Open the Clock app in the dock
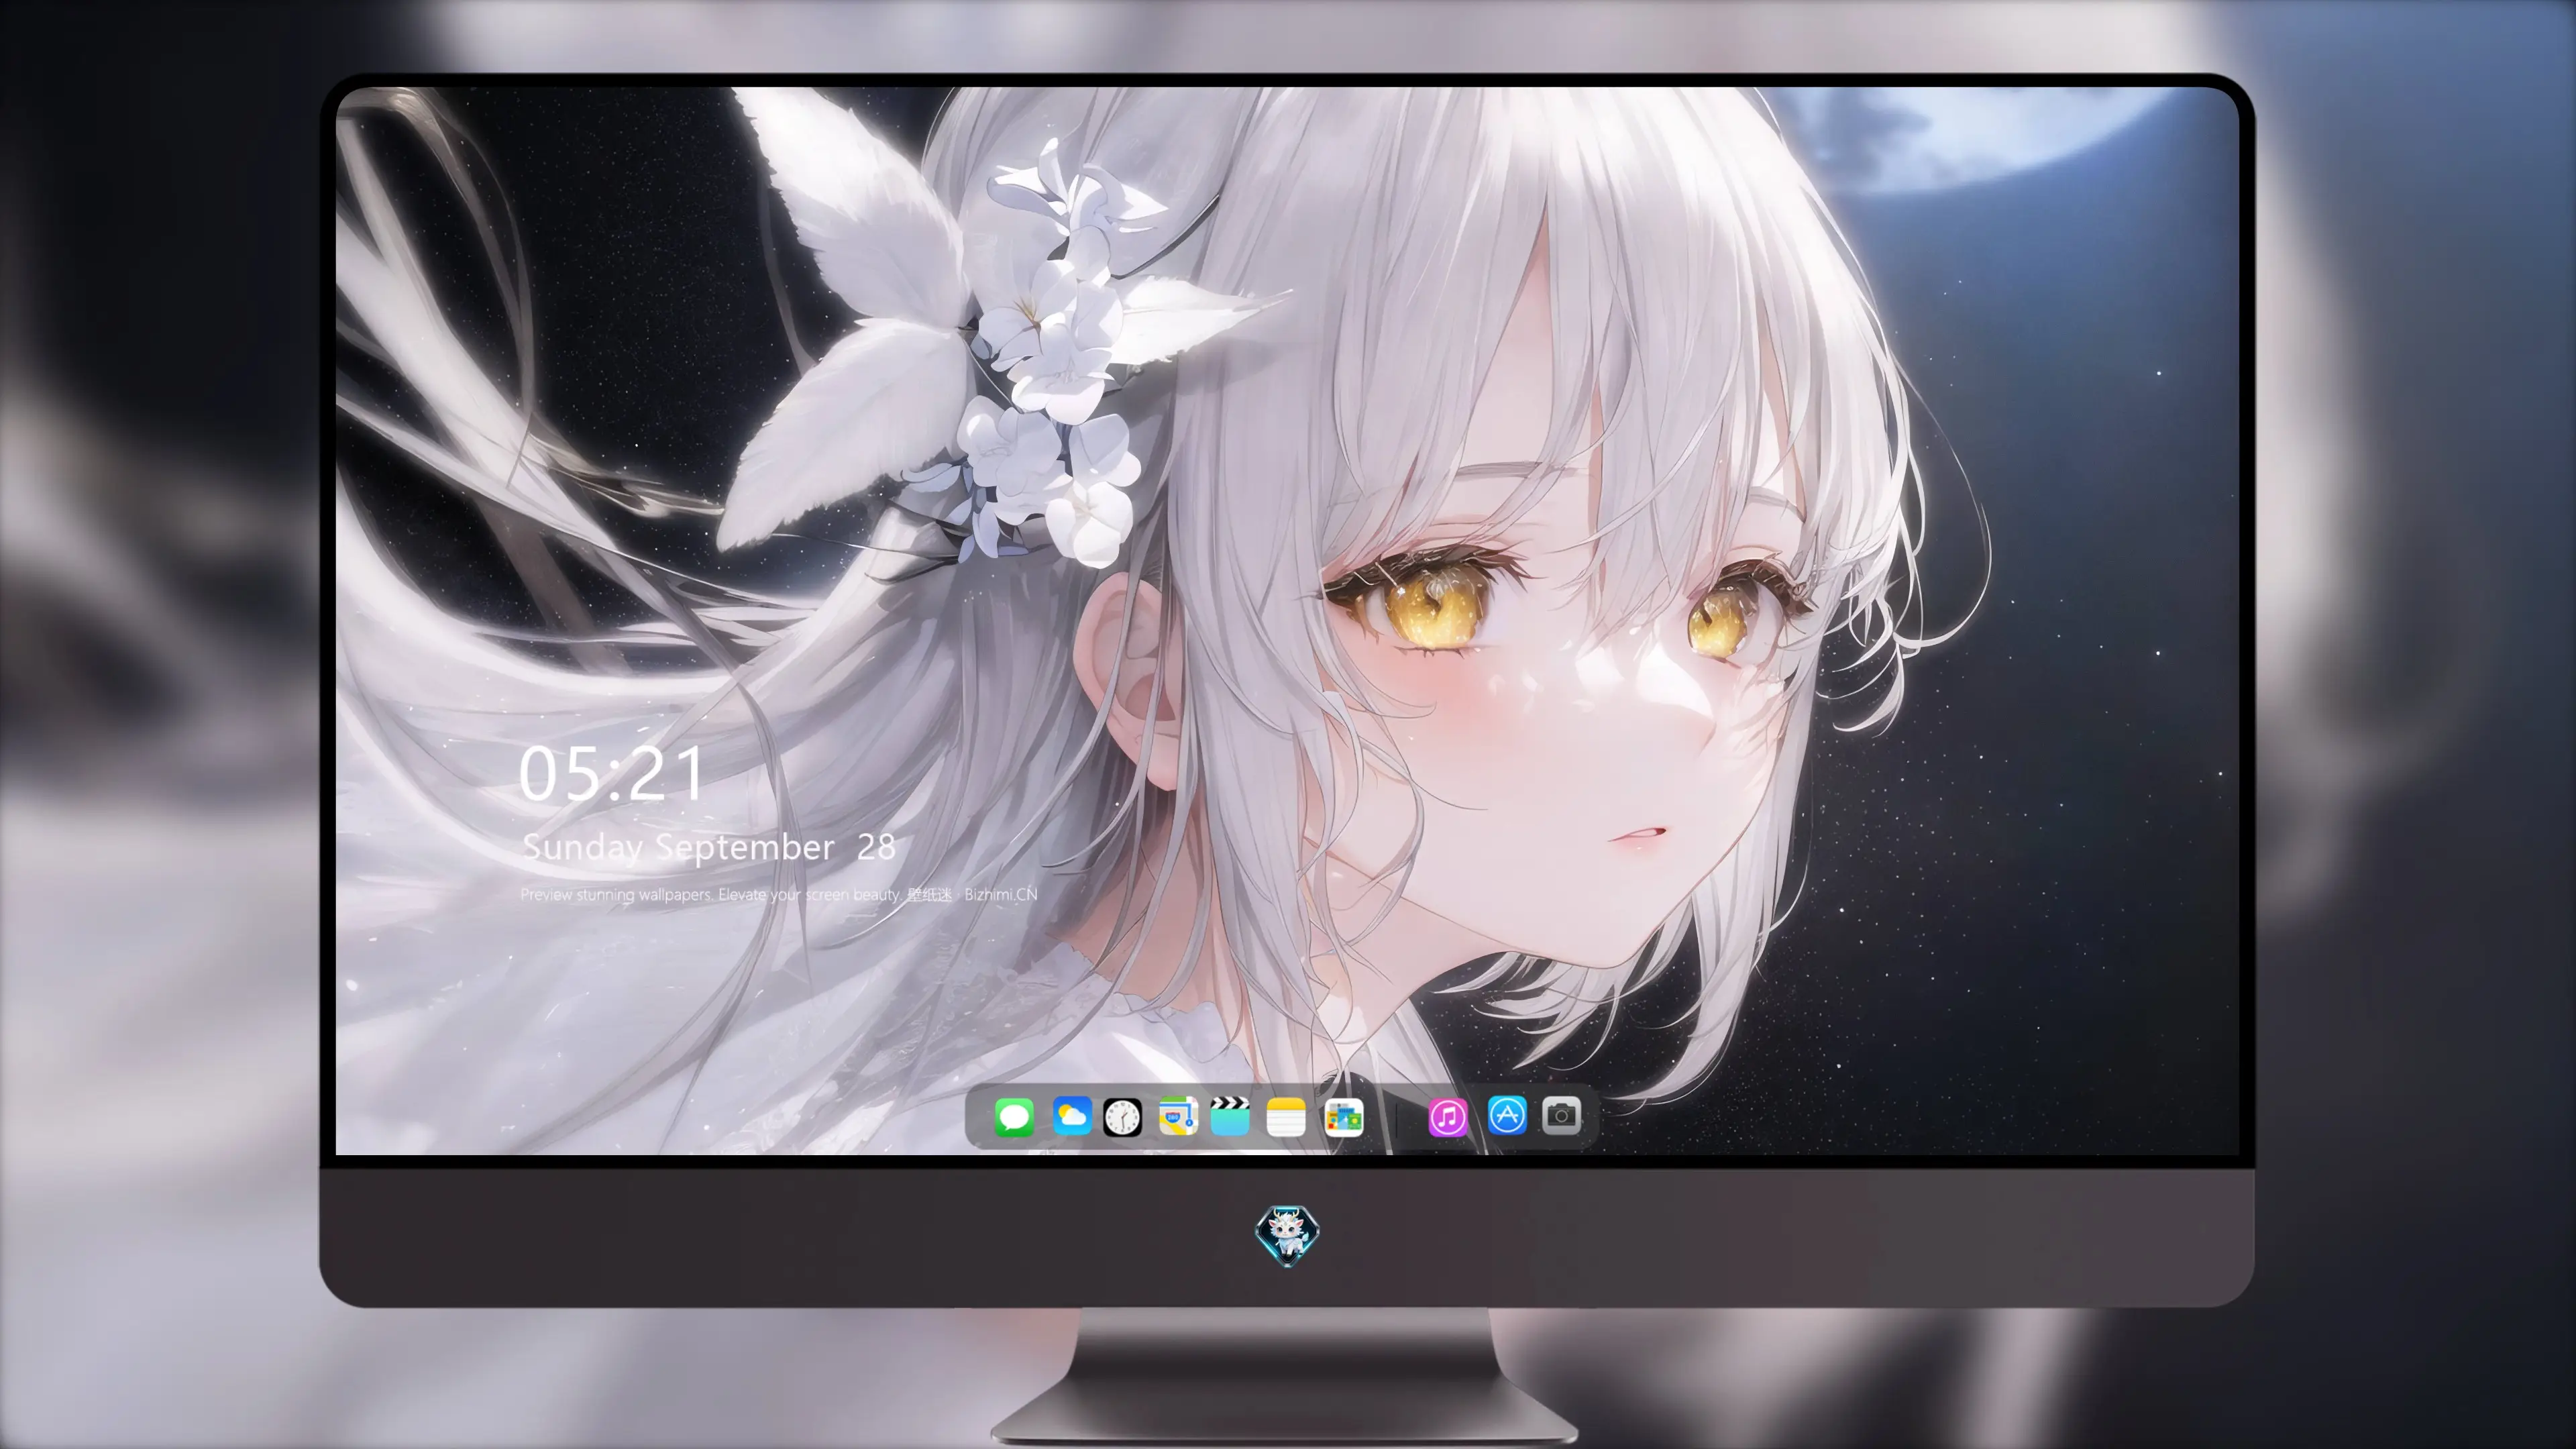Screen dimensions: 2576x1449 pyautogui.click(x=1122, y=1117)
